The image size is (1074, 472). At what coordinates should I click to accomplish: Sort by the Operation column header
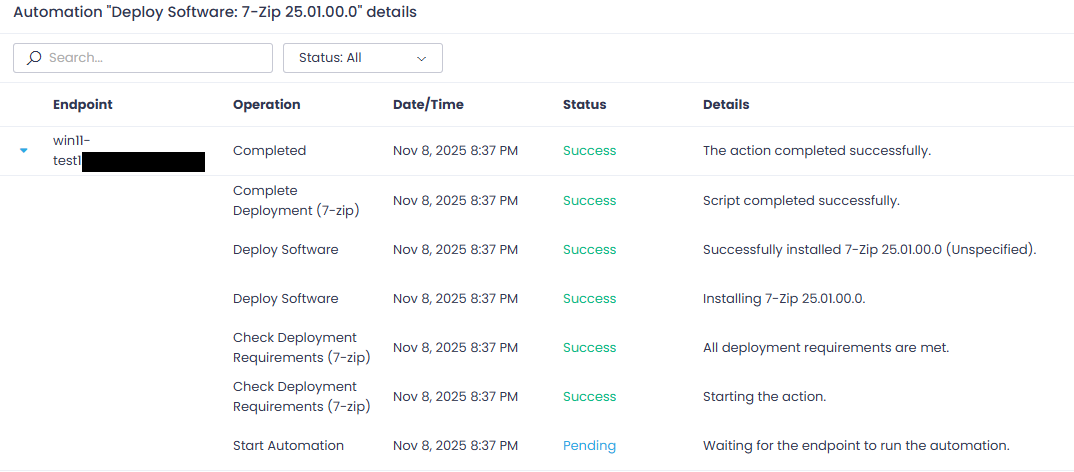[x=266, y=104]
